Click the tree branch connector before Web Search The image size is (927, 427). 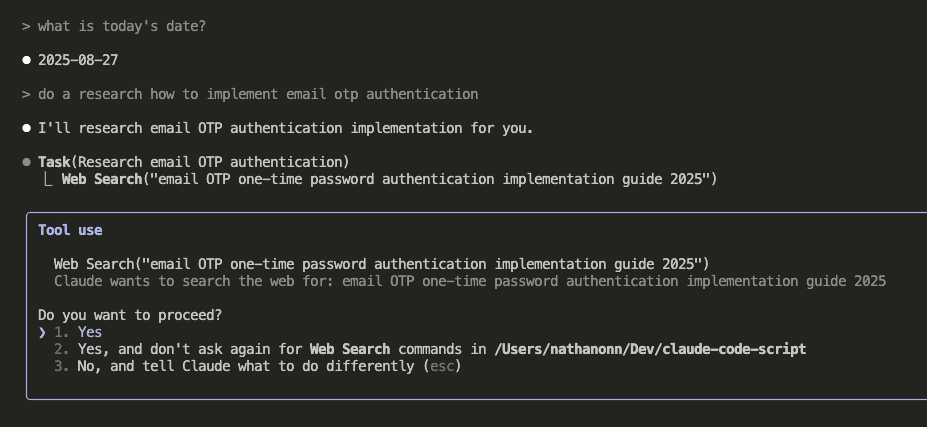pyautogui.click(x=48, y=179)
